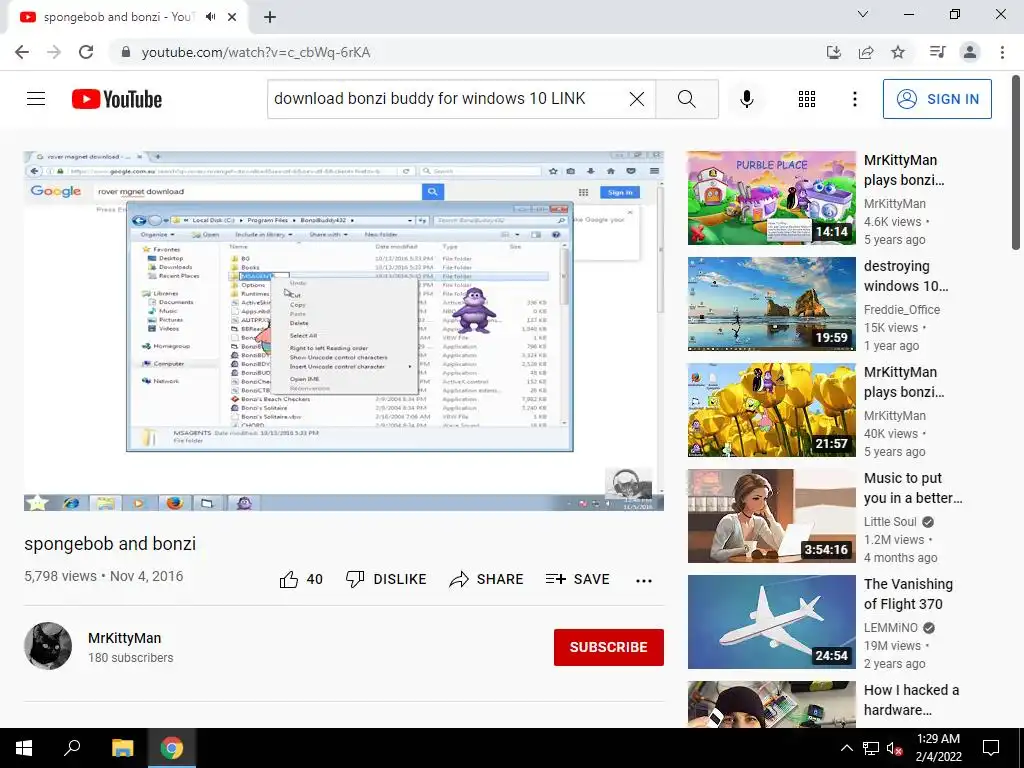
Task: Mute the tab via speaker icon
Action: tap(210, 17)
